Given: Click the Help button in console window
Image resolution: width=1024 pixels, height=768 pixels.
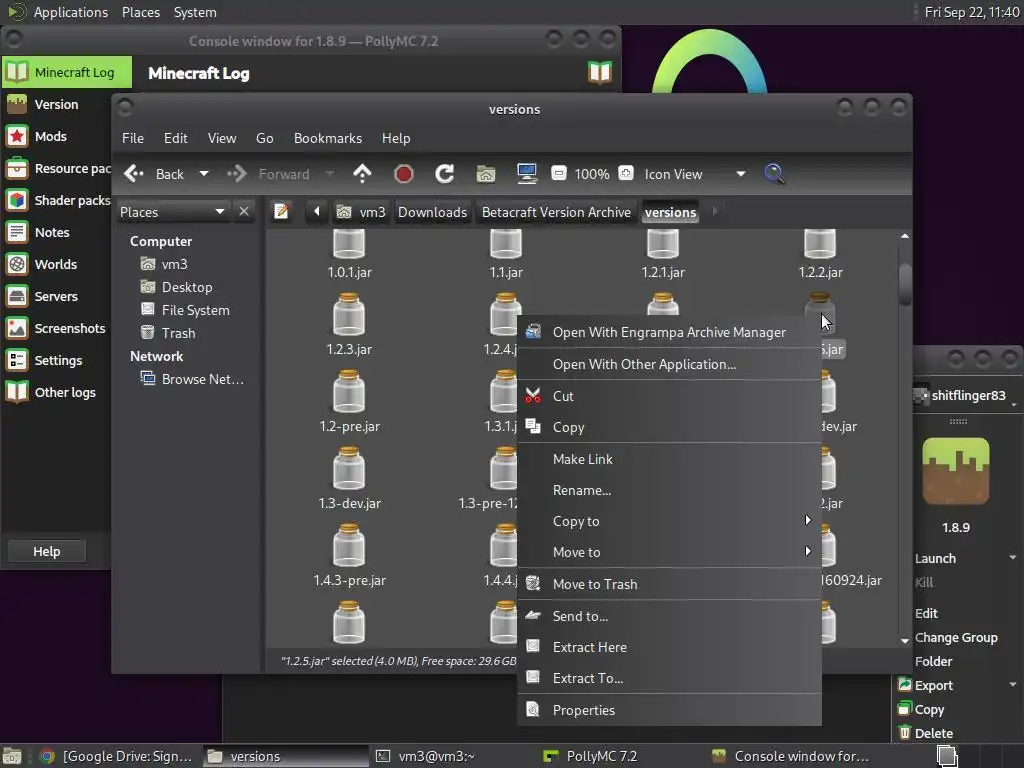Looking at the screenshot, I should [46, 551].
